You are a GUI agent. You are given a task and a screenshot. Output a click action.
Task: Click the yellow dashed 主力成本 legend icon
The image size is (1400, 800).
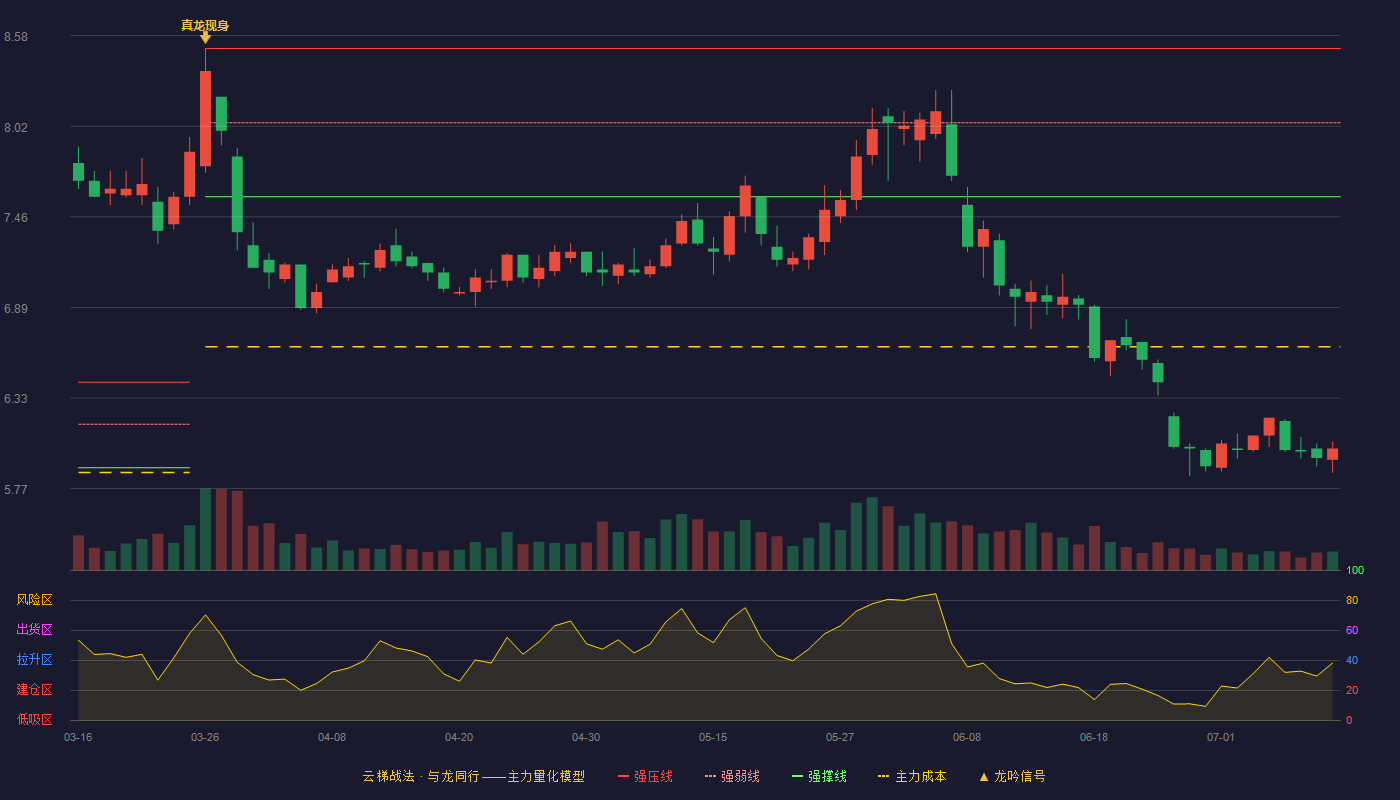[x=883, y=776]
